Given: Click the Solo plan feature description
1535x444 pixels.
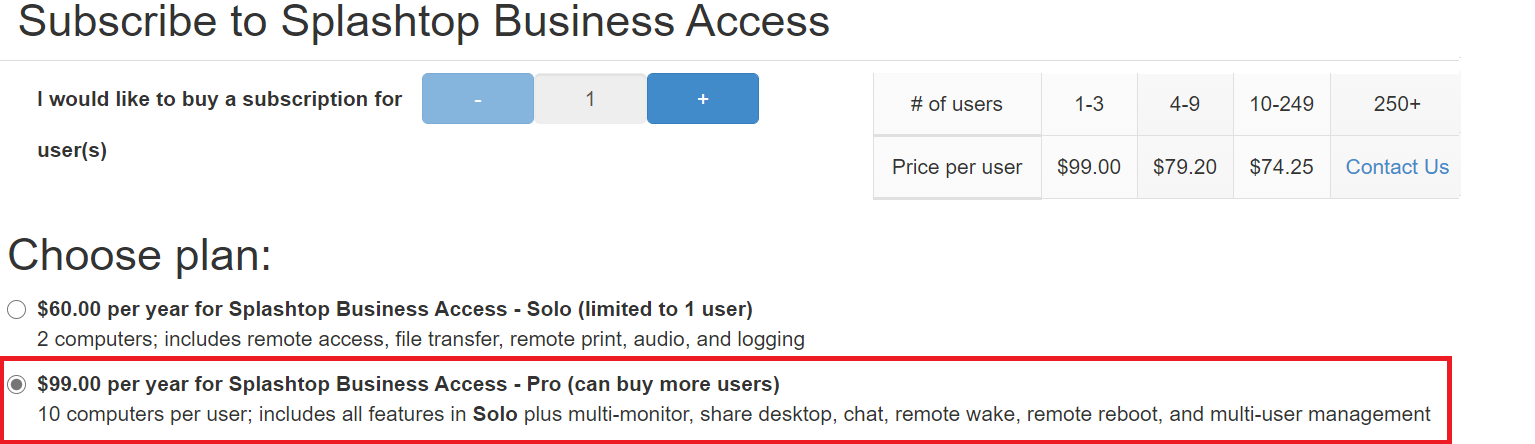Looking at the screenshot, I should point(421,339).
